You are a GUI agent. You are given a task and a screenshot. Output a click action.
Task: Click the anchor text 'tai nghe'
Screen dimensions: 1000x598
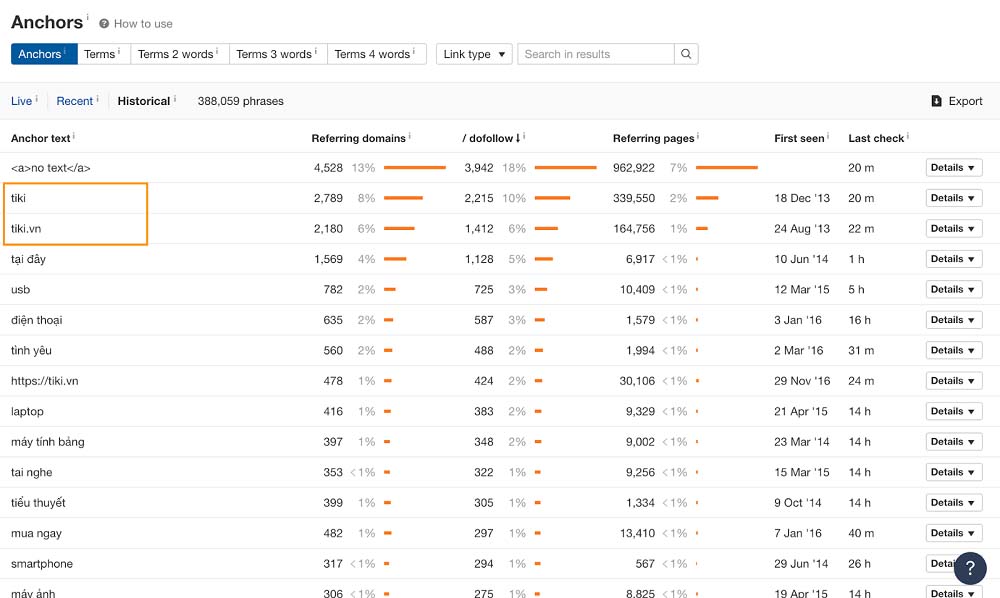(x=31, y=472)
